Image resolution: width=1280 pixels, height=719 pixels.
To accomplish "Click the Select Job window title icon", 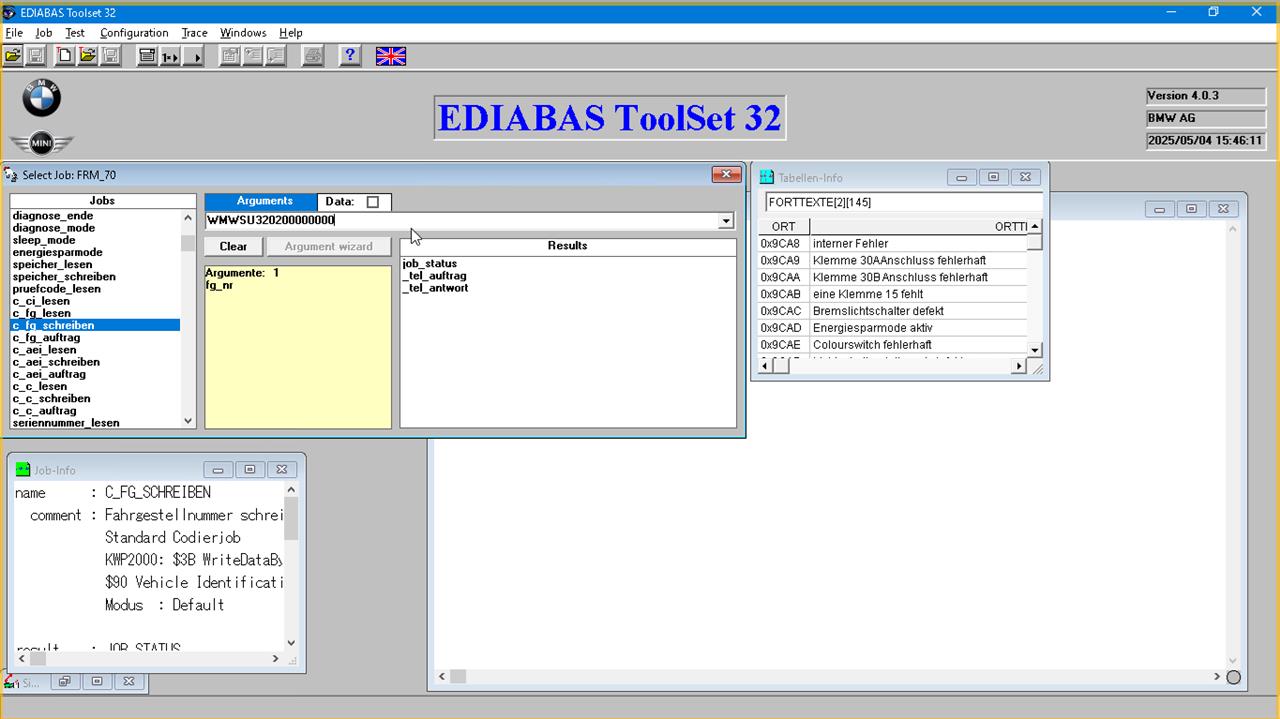I will (11, 175).
